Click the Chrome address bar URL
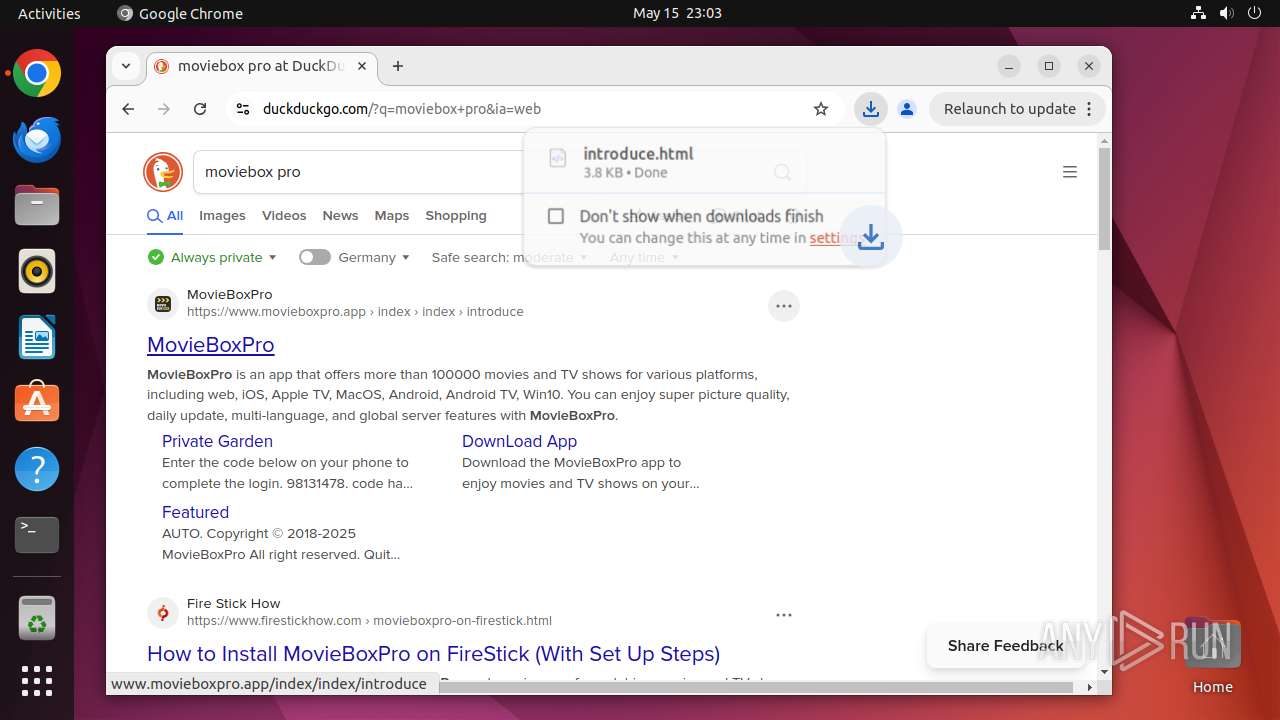This screenshot has width=1280, height=720. tap(402, 109)
